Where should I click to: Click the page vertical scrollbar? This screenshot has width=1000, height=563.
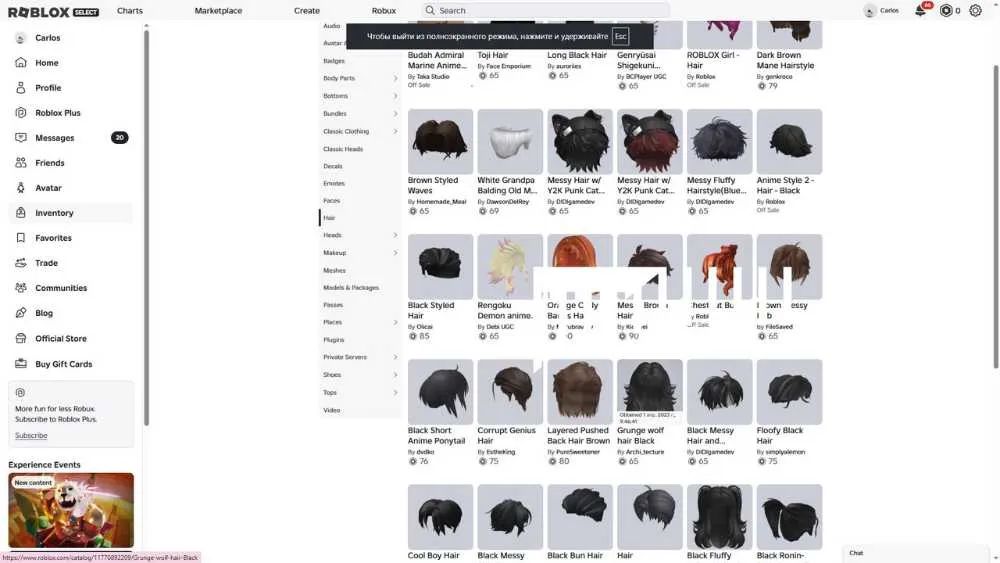coord(996,217)
